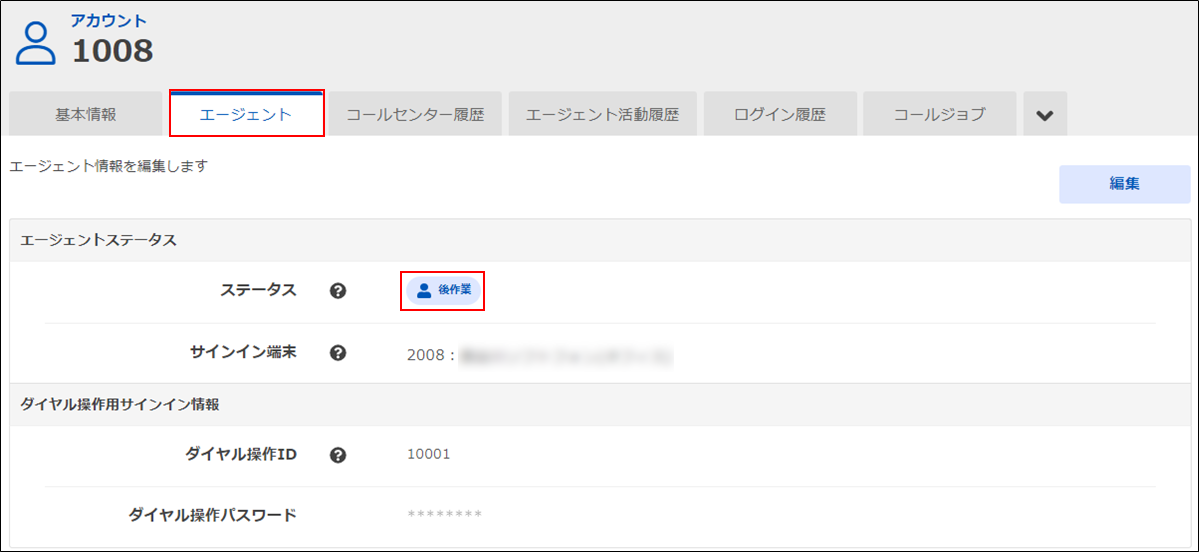Image resolution: width=1199 pixels, height=552 pixels.
Task: Click the ダイヤル操作用サインイン情報 section header
Action: [120, 405]
